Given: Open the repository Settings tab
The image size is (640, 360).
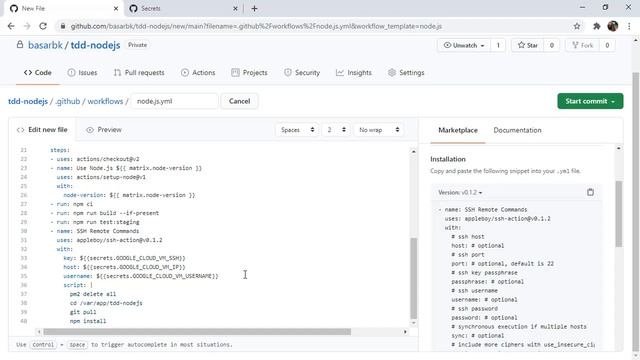Looking at the screenshot, I should (406, 73).
